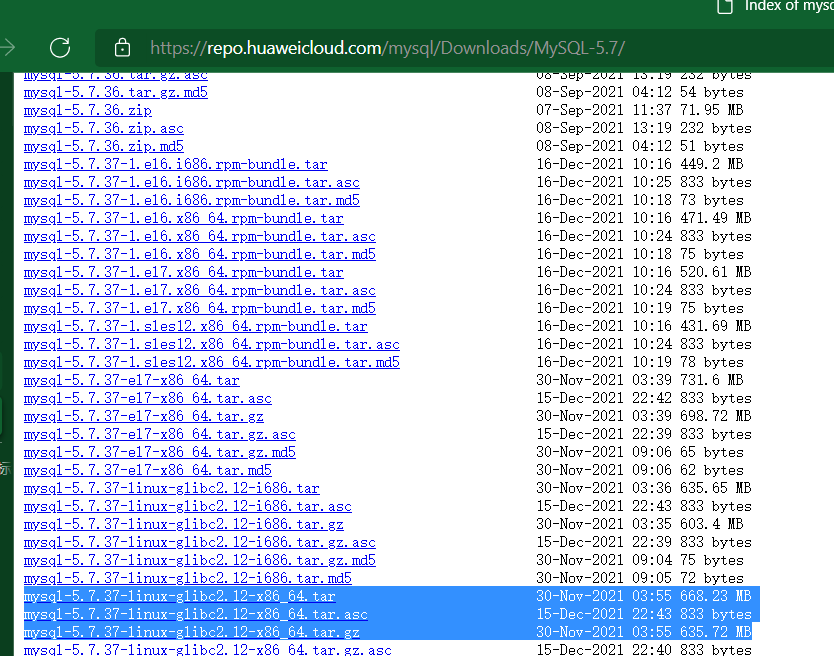The height and width of the screenshot is (656, 834).
Task: Open mysql-5.7.37-1.sles12.x86_64.rpm-bundle.tar.md5 link
Action: [x=212, y=362]
